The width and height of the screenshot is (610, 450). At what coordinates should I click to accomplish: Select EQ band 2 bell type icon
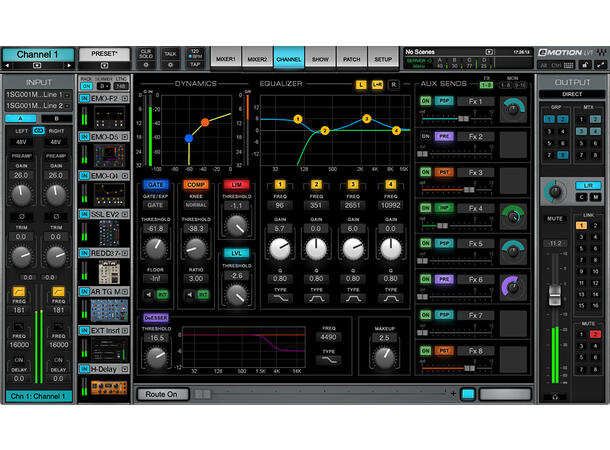coord(316,298)
